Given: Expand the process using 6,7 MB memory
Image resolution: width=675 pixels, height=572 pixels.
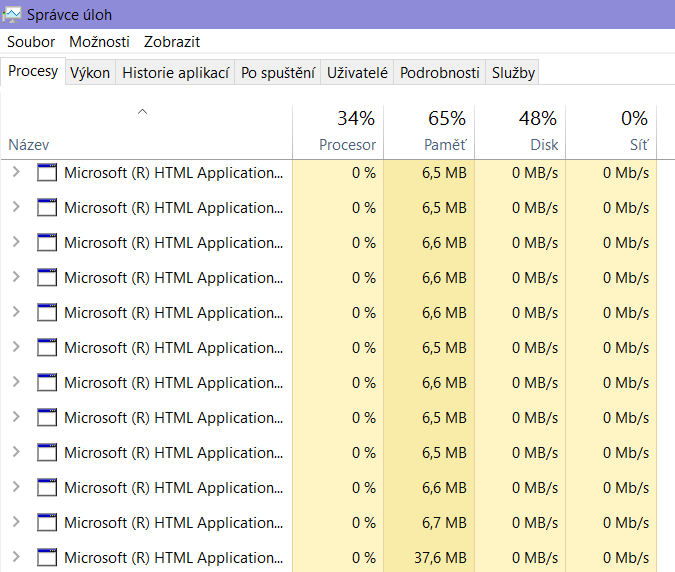Looking at the screenshot, I should pos(15,522).
